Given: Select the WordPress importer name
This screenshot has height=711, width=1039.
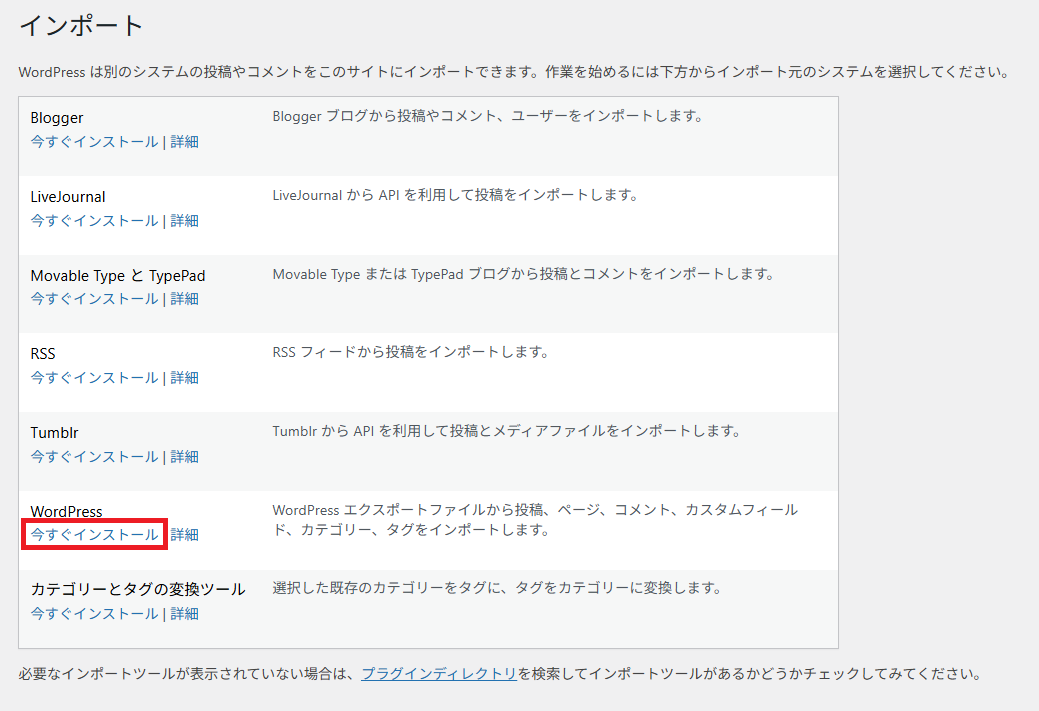Looking at the screenshot, I should coord(66,512).
